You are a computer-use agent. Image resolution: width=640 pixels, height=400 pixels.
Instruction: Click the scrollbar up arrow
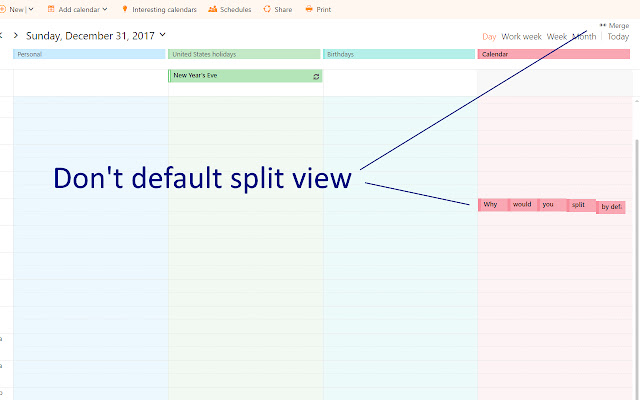637,101
